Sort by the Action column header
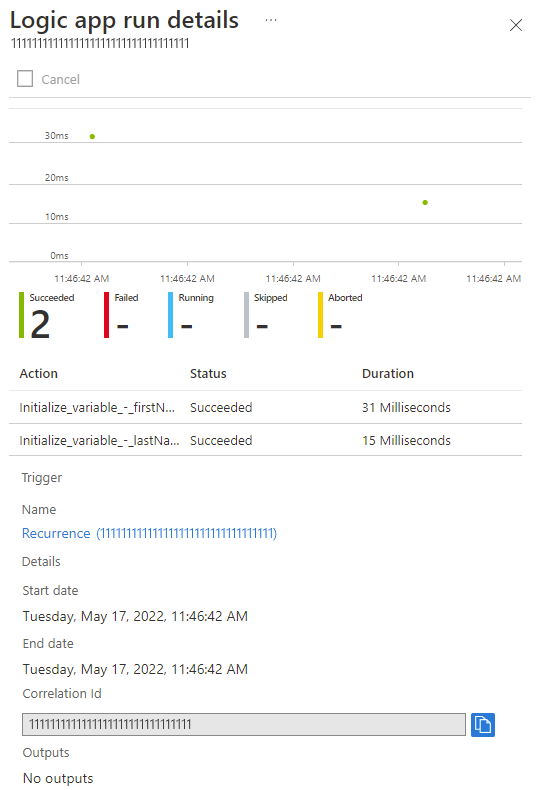550x790 pixels. click(39, 373)
